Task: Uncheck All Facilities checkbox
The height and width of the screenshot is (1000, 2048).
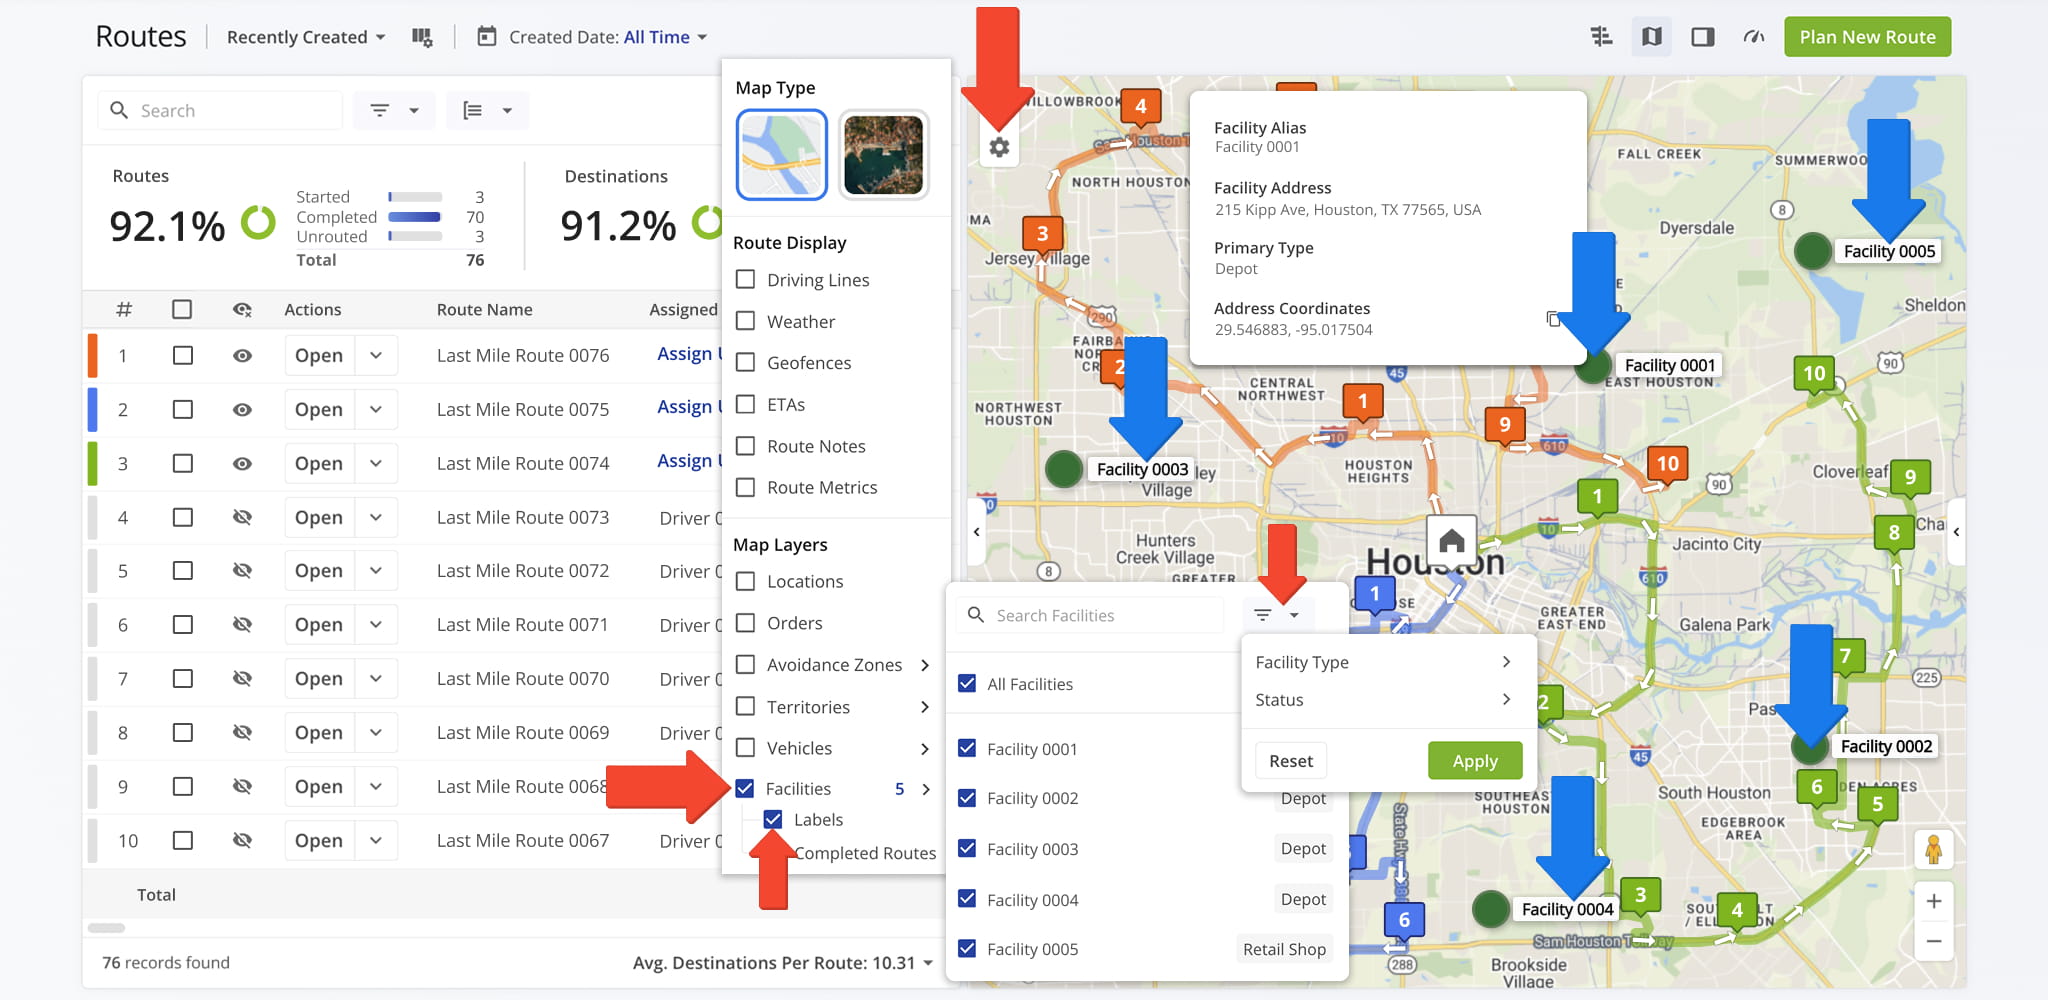Action: click(967, 683)
